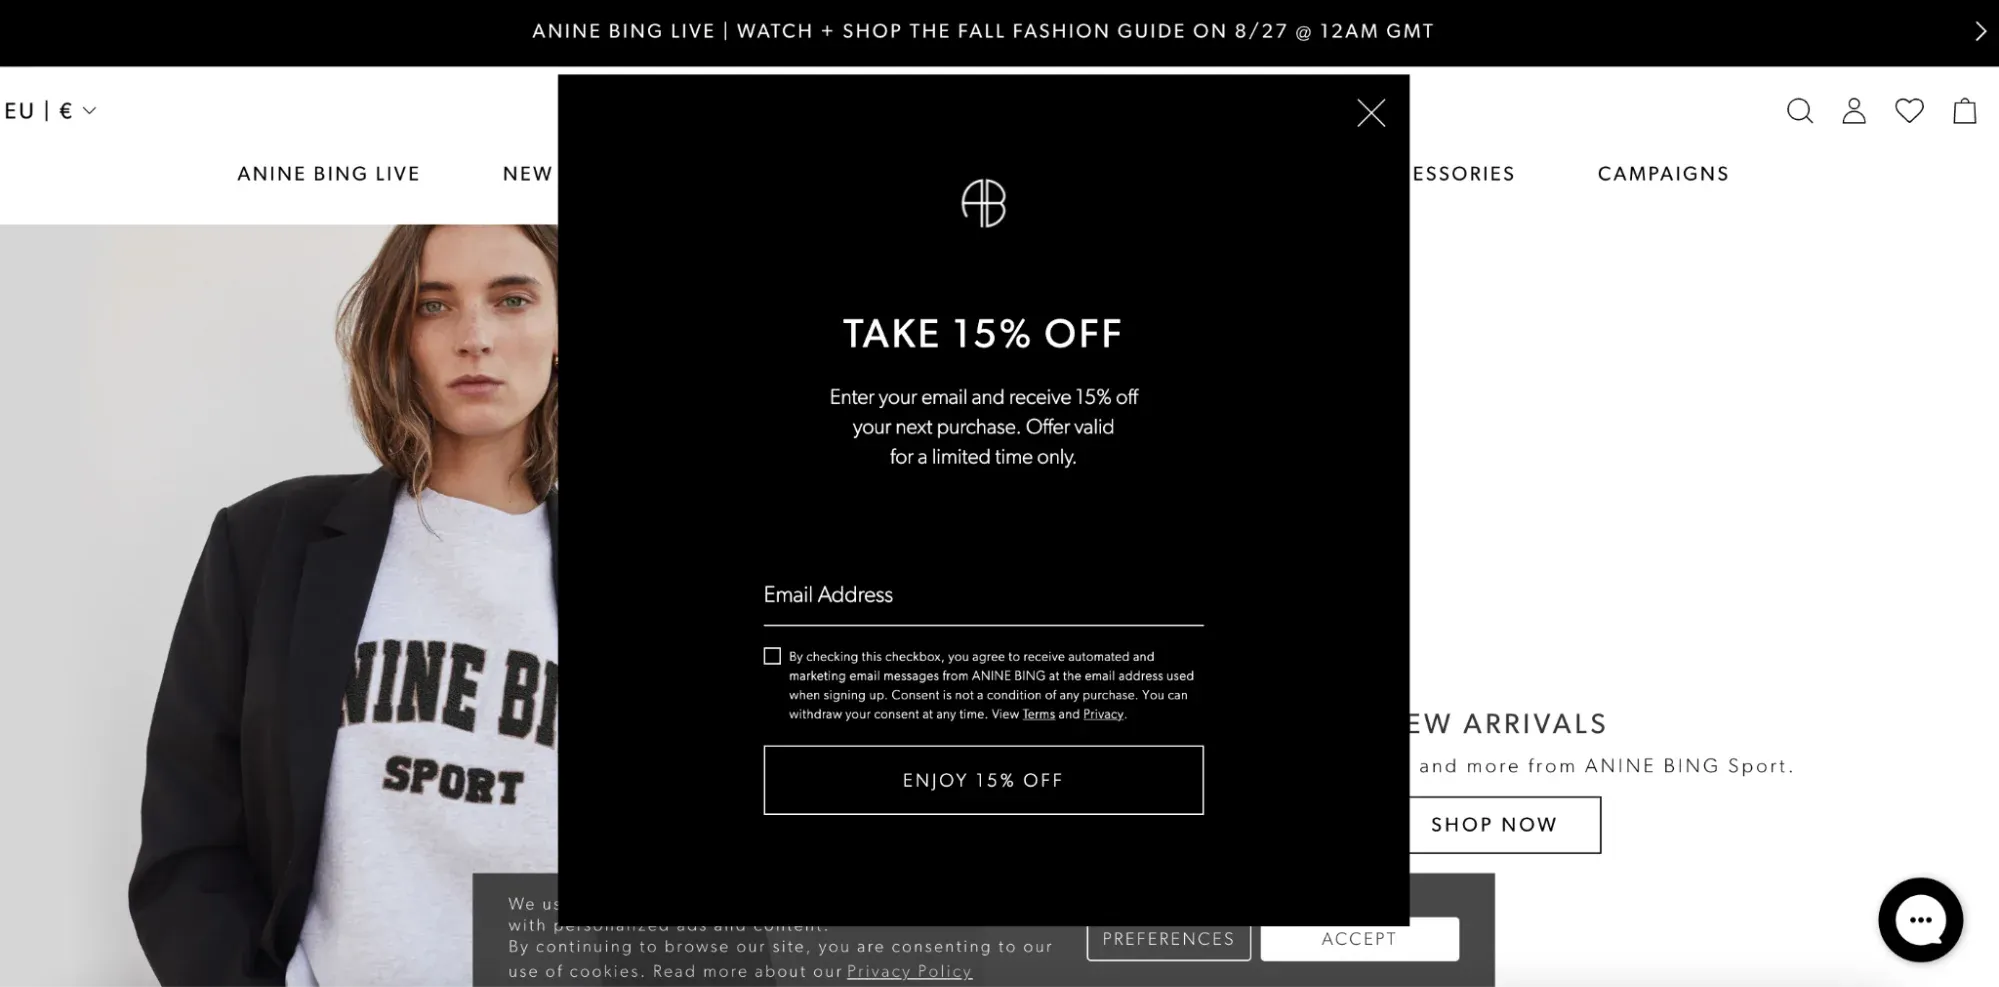Open the Terms link in popup

pyautogui.click(x=1038, y=714)
